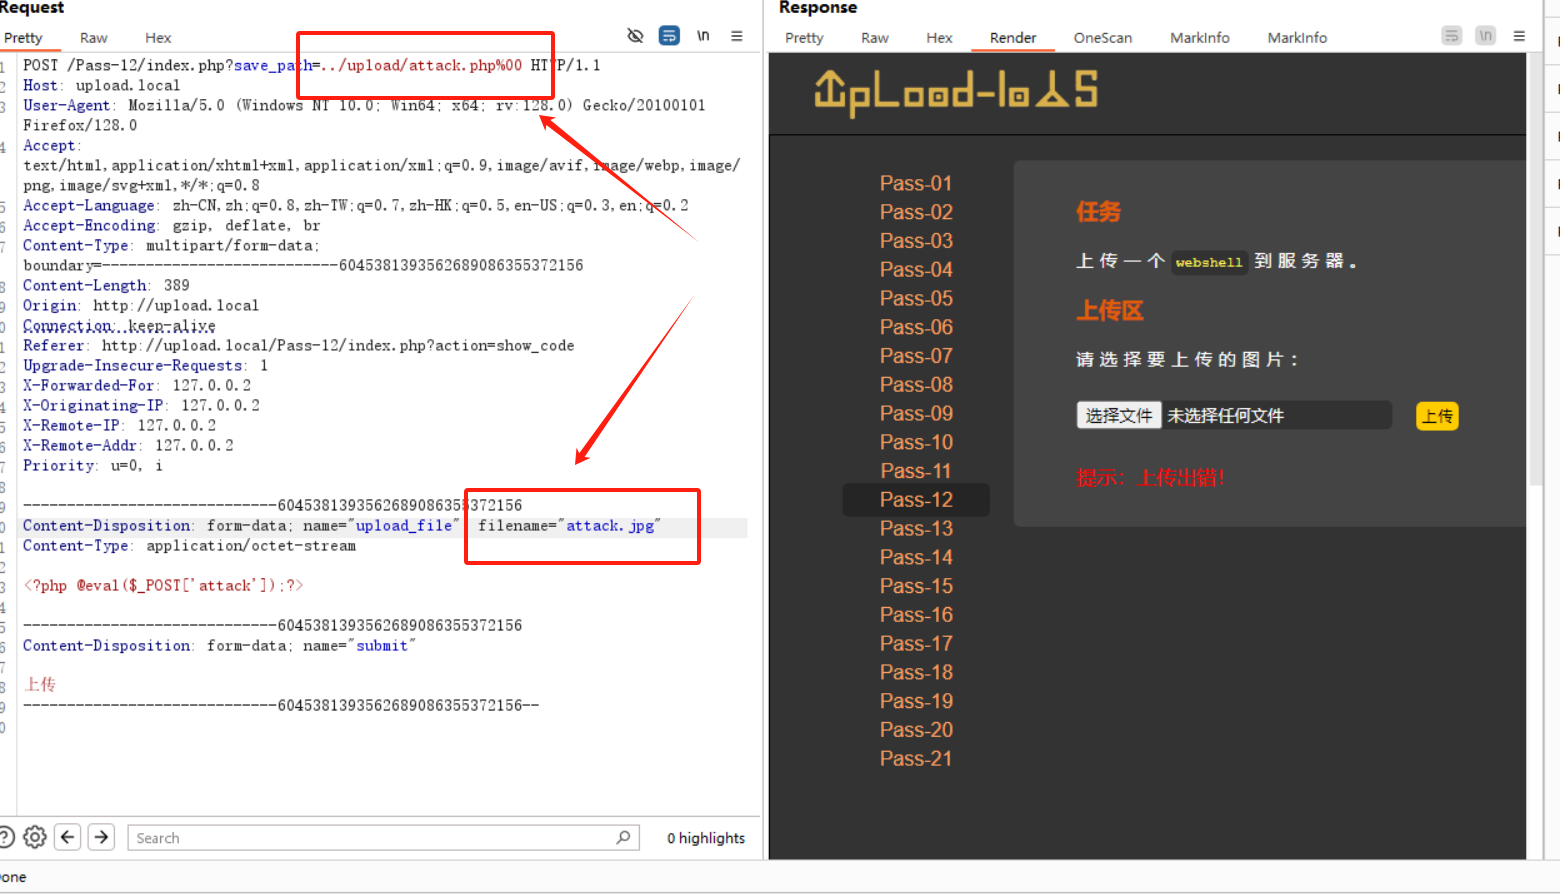
Task: Click the red 提示 upload error message
Action: 1150,478
